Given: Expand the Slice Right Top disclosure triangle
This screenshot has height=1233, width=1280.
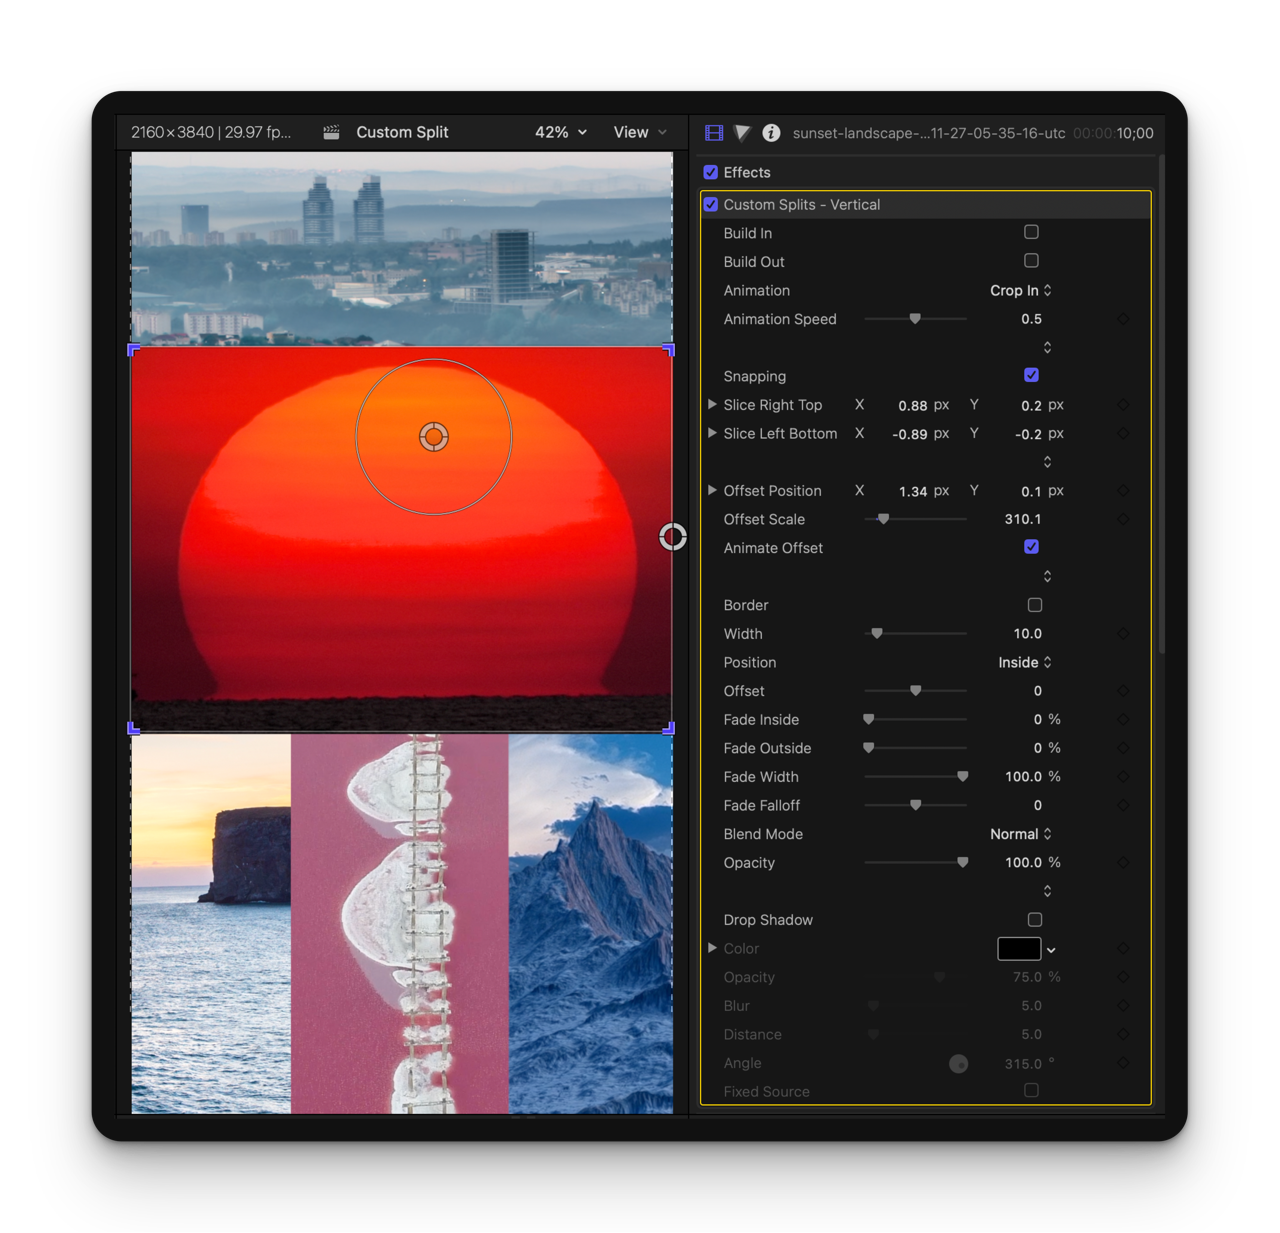Looking at the screenshot, I should coord(712,404).
